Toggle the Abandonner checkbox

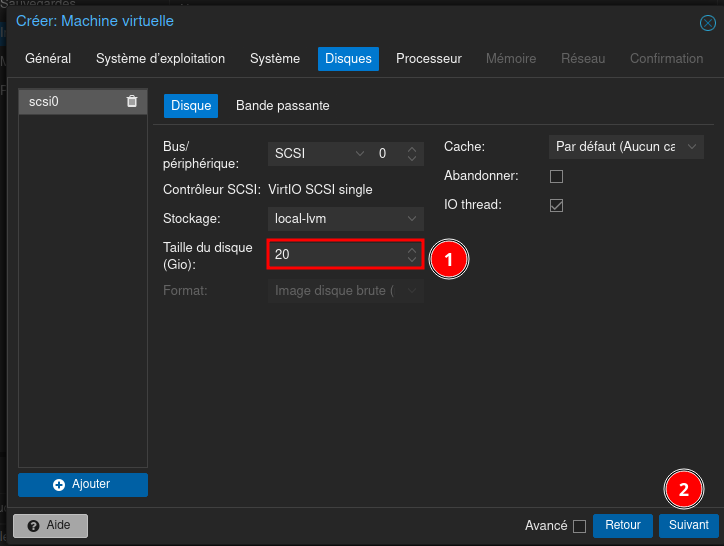point(557,177)
